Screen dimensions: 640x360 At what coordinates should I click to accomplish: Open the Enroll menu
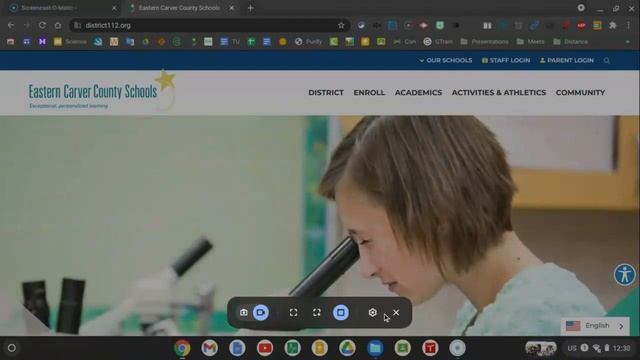pos(369,93)
